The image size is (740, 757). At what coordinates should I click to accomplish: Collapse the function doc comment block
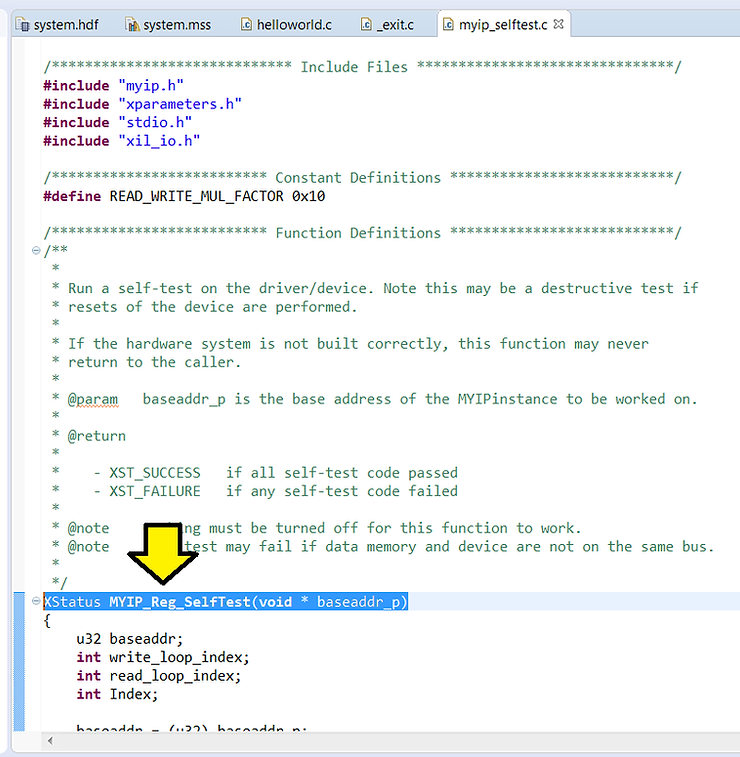(36, 250)
